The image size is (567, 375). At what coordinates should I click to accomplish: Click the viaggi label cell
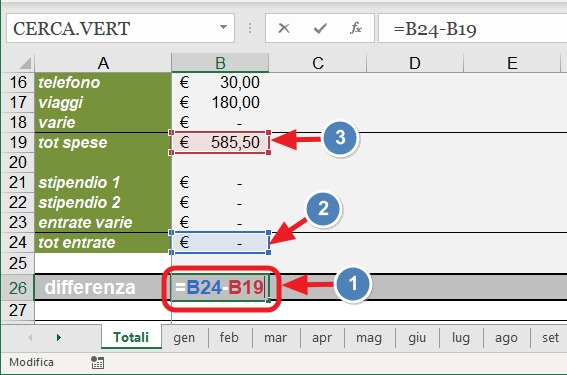point(103,102)
